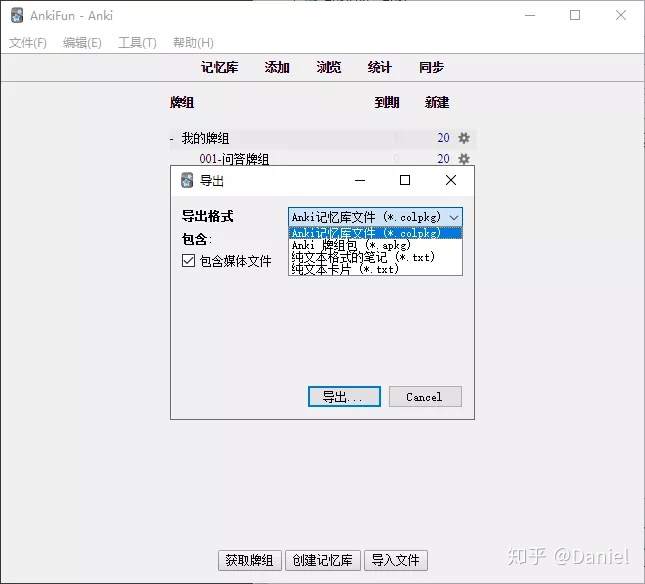Click the Anki app icon in main title bar
The height and width of the screenshot is (584, 645).
17,15
